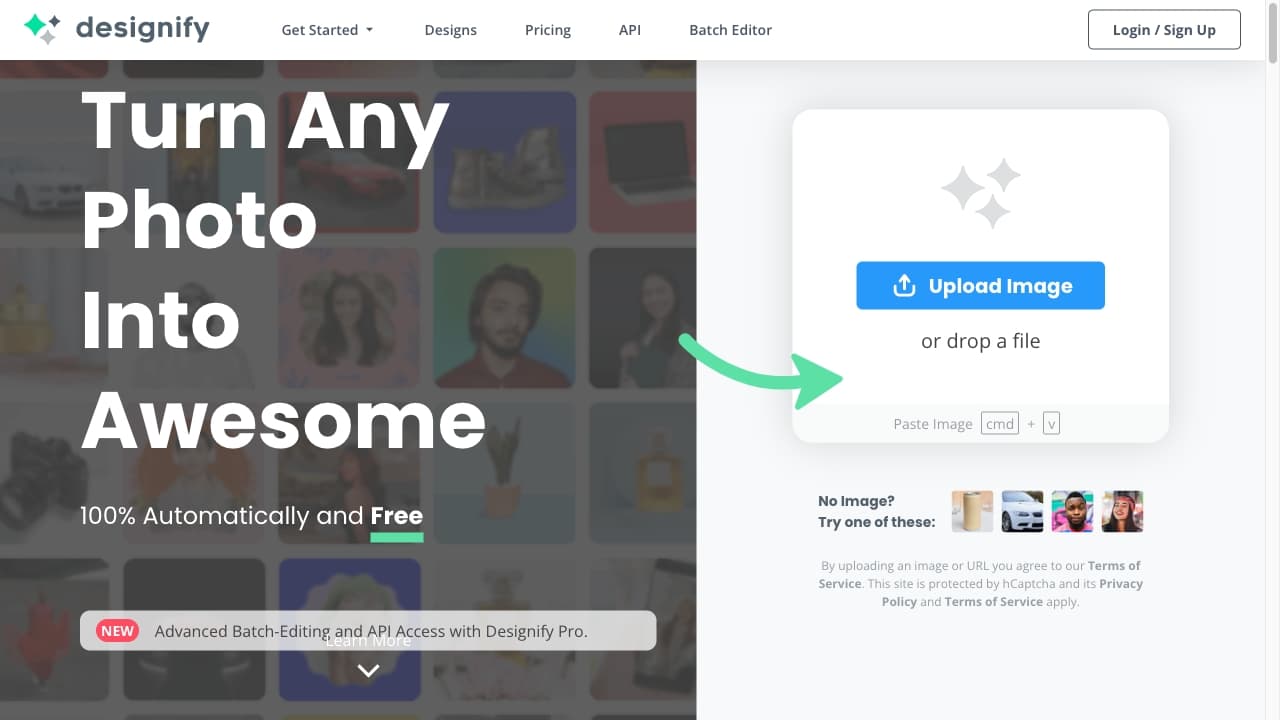Click the cmd key shortcut indicator

coord(1000,423)
